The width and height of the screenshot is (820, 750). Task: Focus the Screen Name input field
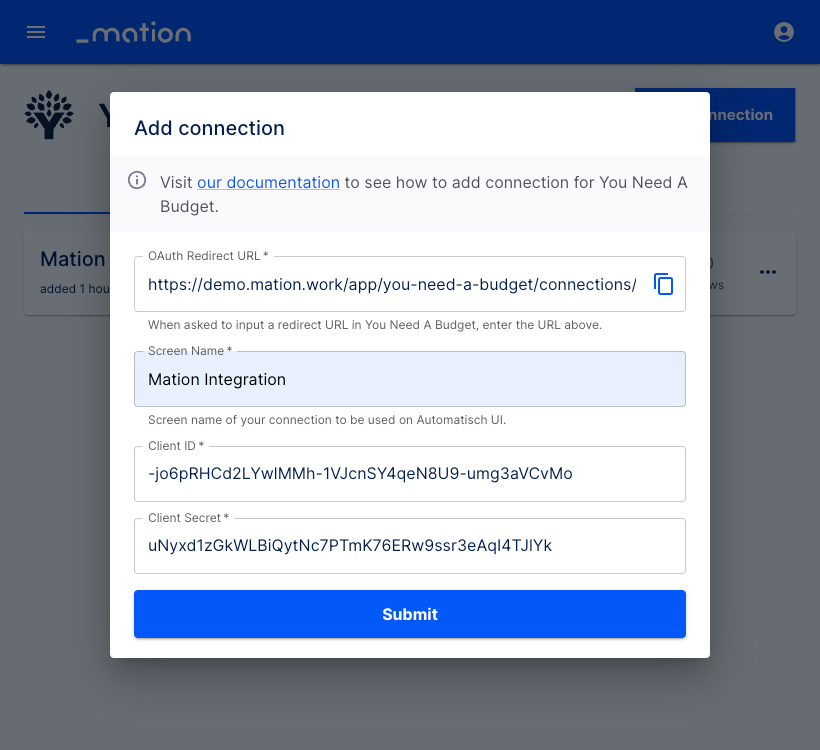coord(409,379)
